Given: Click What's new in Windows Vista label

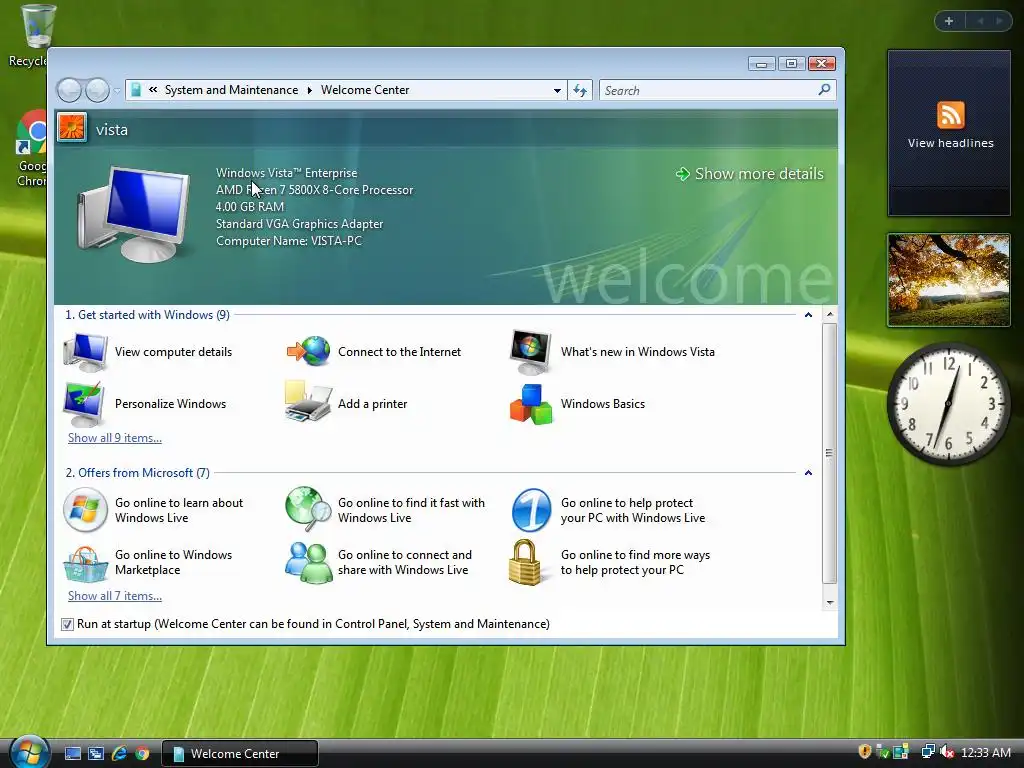Looking at the screenshot, I should [x=638, y=352].
